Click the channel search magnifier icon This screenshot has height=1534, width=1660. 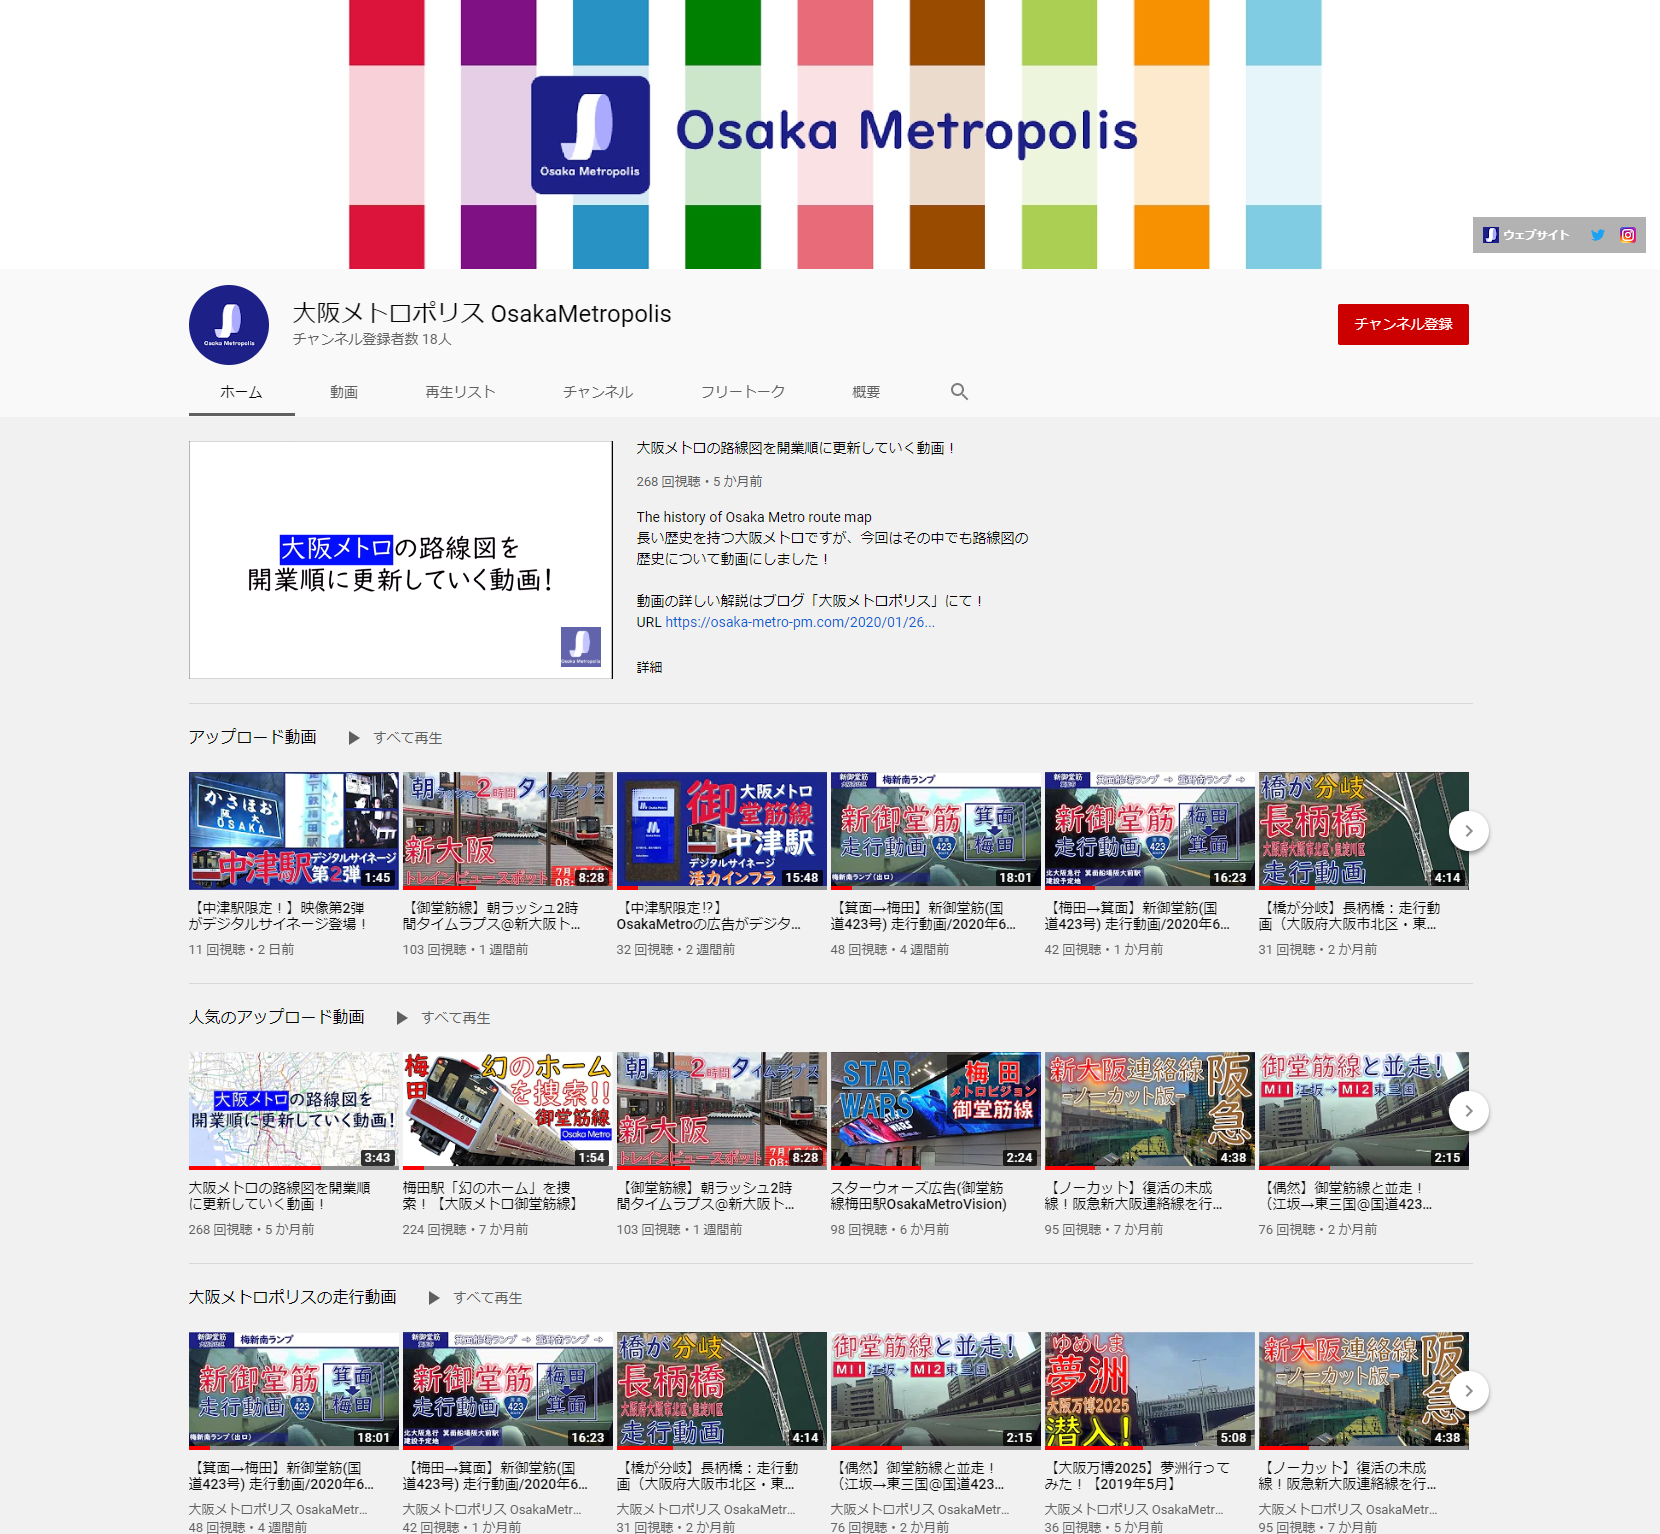[959, 392]
